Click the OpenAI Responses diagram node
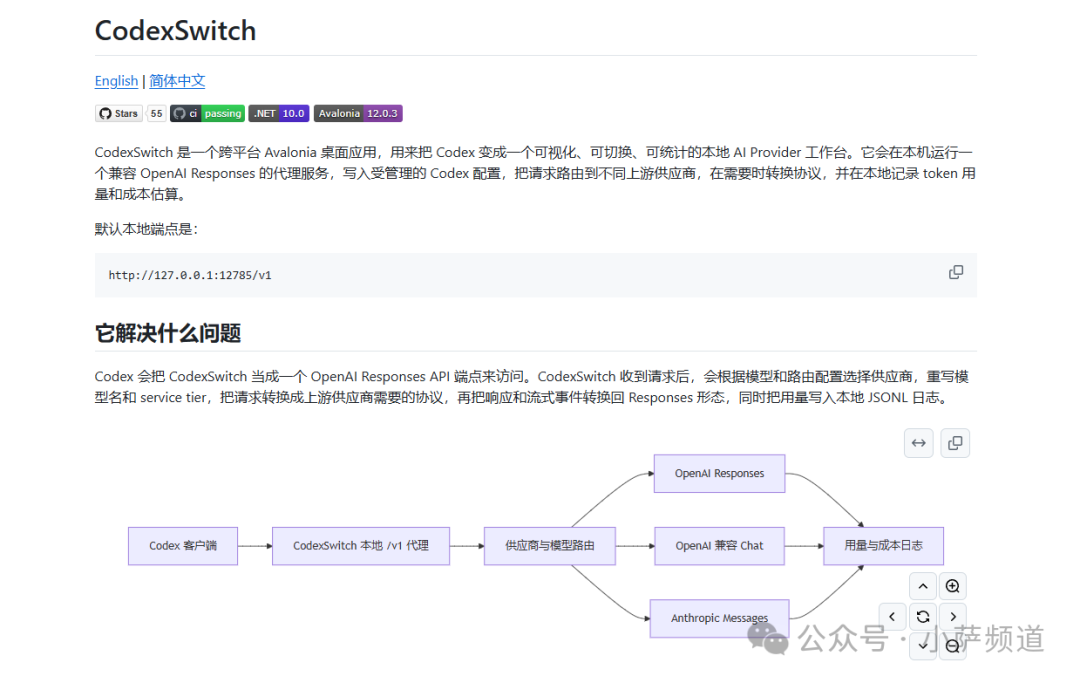Viewport: 1080px width, 683px height. click(x=719, y=474)
